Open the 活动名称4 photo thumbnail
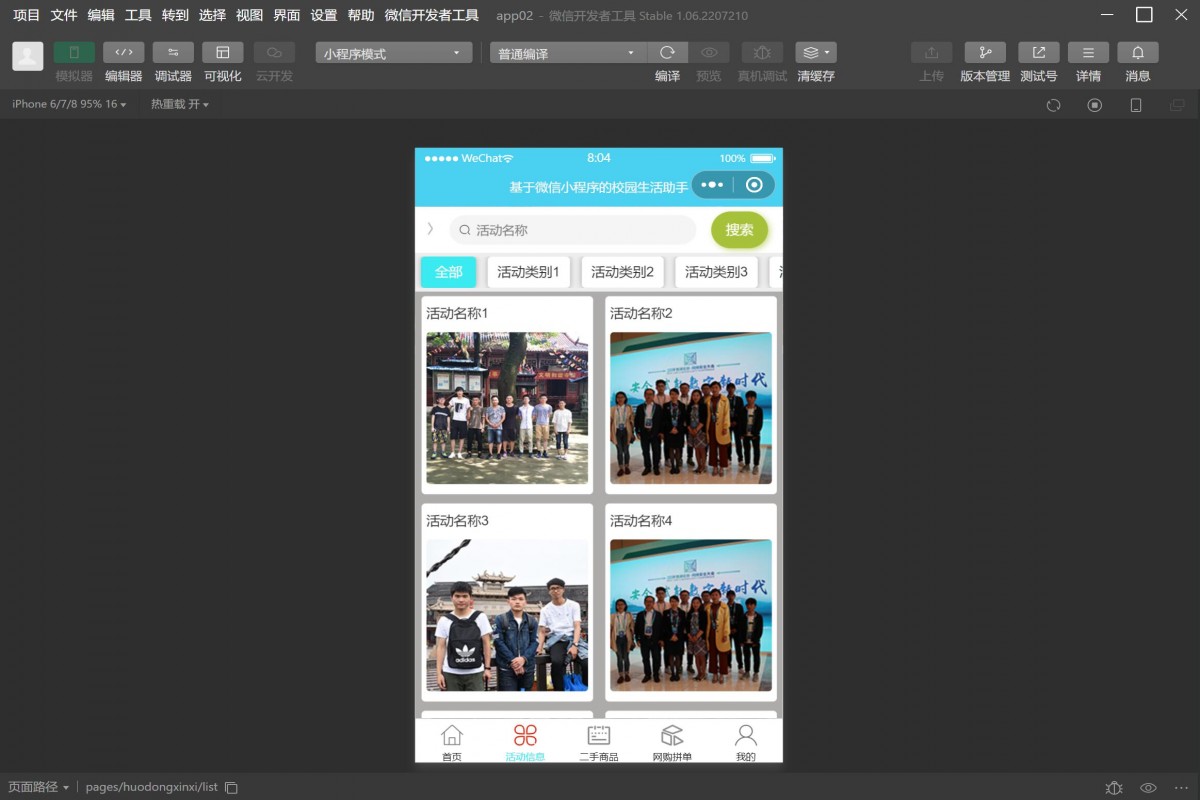Screen dimensions: 1200x800 click(691, 615)
